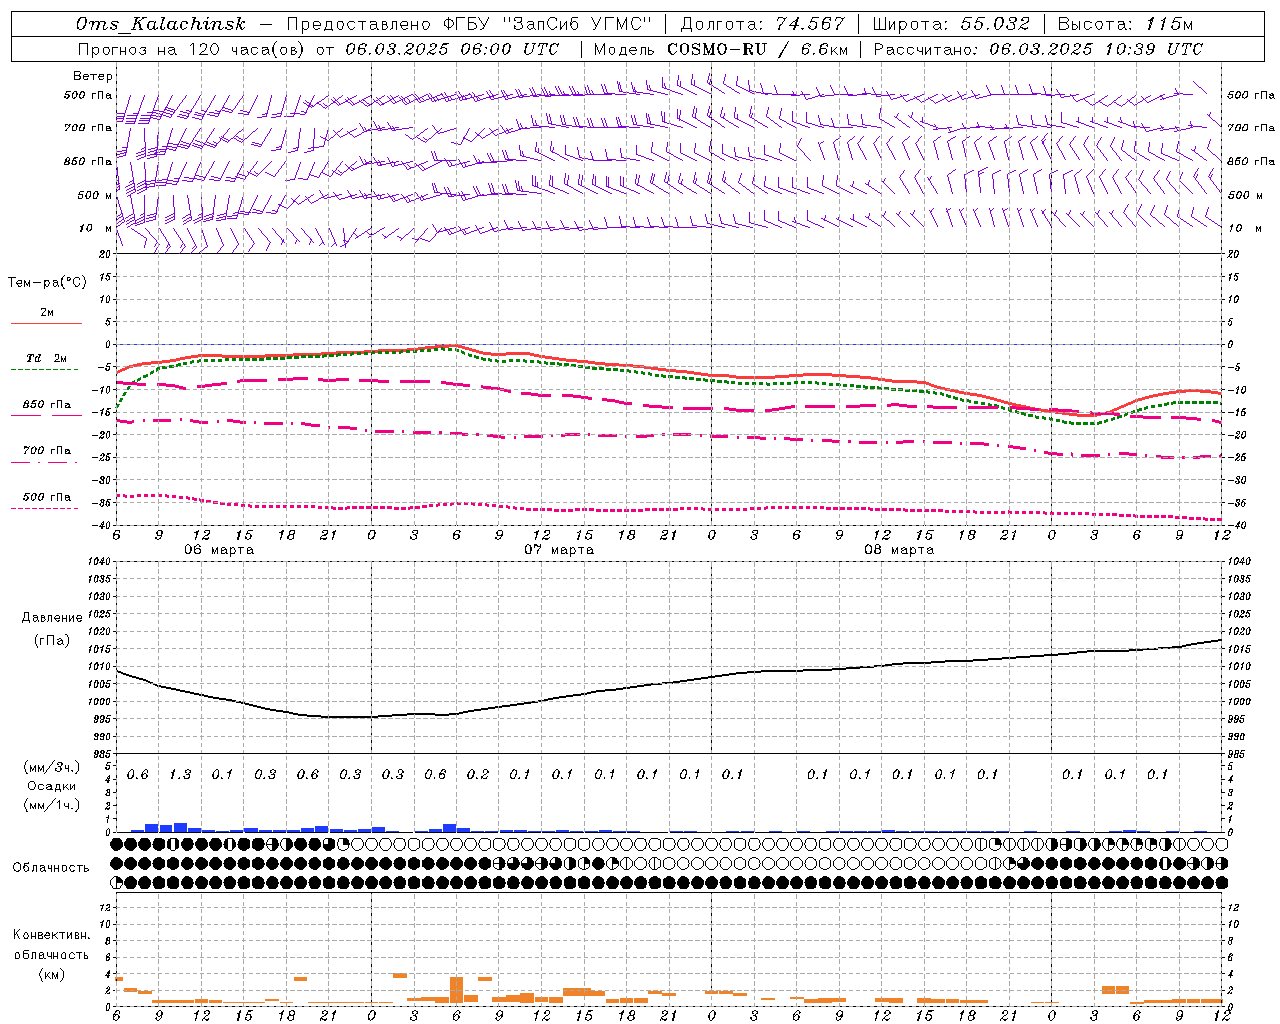Screen dimensions: 1280x1024
Task: Click the 2м temperature legend entry
Action: tap(47, 313)
